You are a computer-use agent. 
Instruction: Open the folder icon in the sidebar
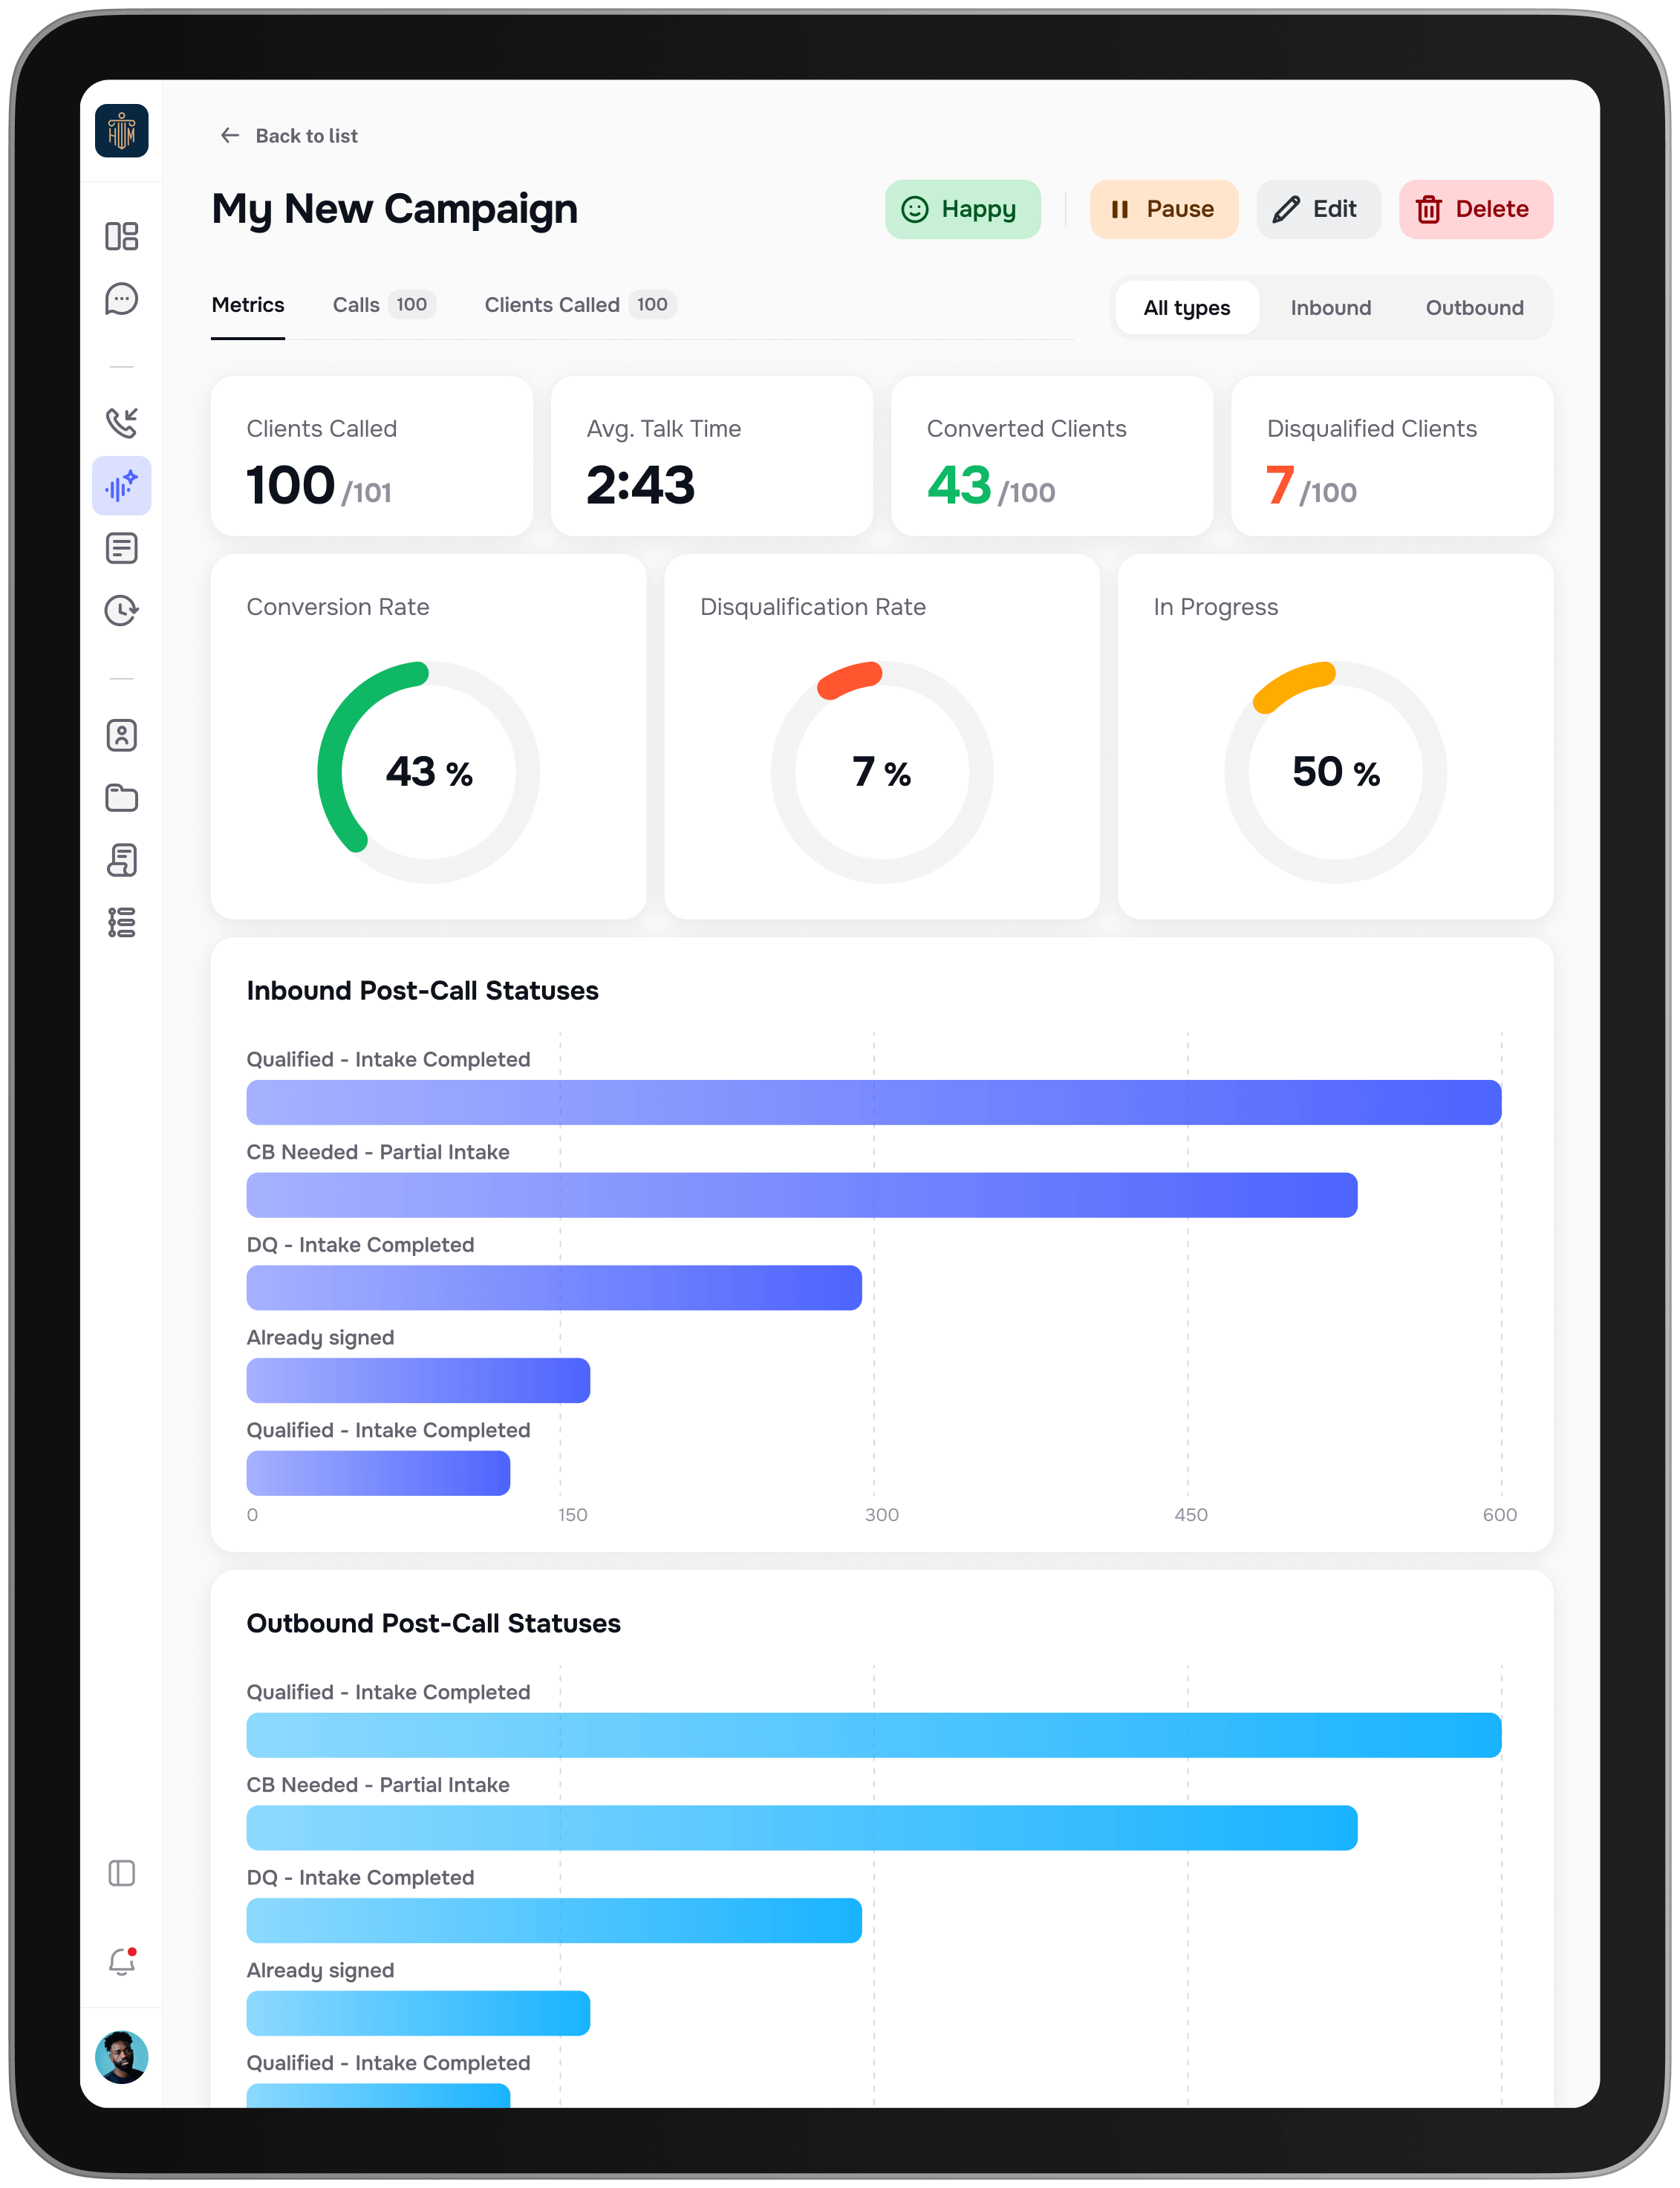pyautogui.click(x=122, y=798)
